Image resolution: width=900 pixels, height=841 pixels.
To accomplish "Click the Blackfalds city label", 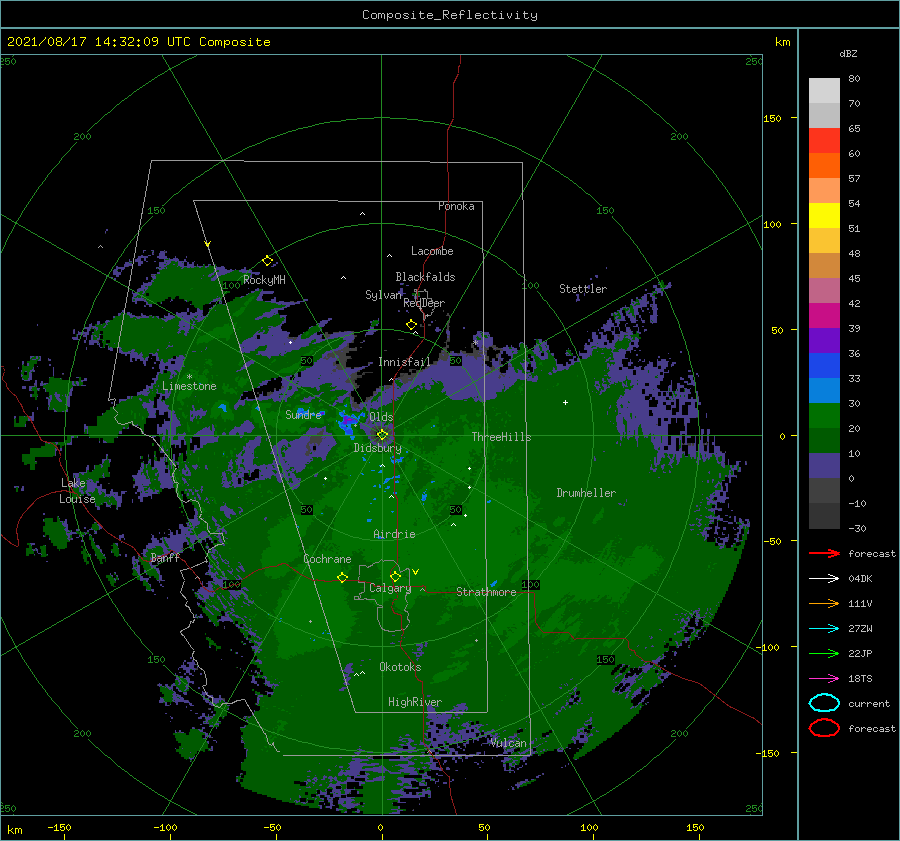I will coord(425,277).
